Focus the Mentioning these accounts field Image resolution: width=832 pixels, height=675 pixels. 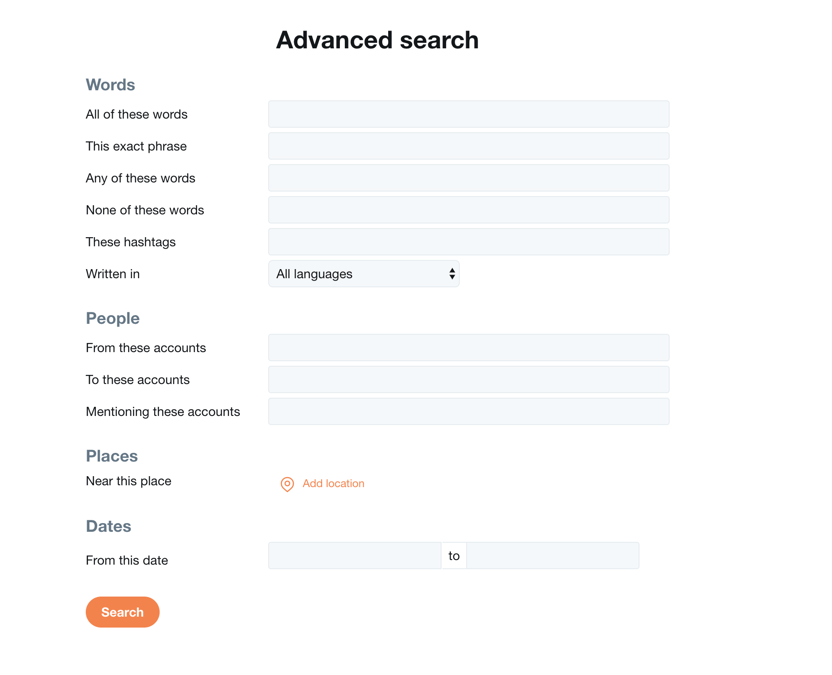(x=469, y=411)
